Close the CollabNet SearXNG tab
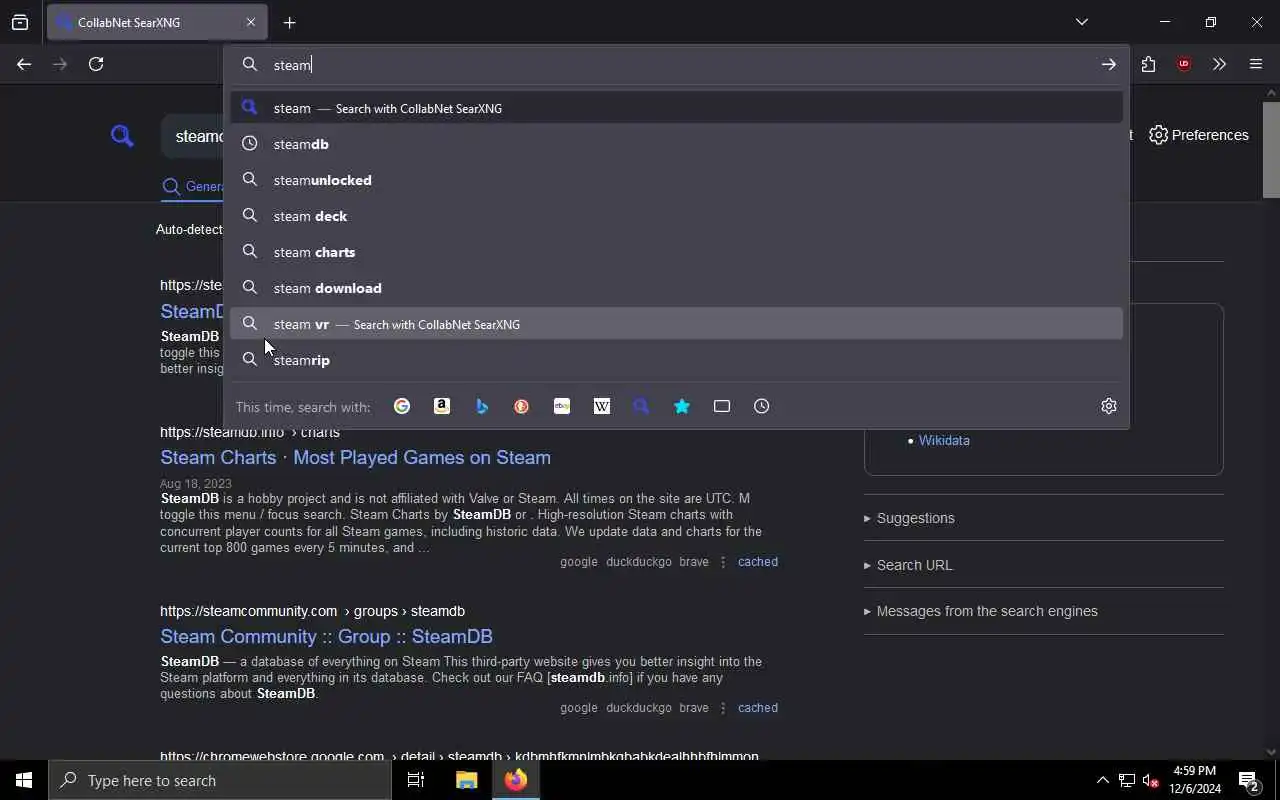This screenshot has width=1280, height=800. (251, 22)
